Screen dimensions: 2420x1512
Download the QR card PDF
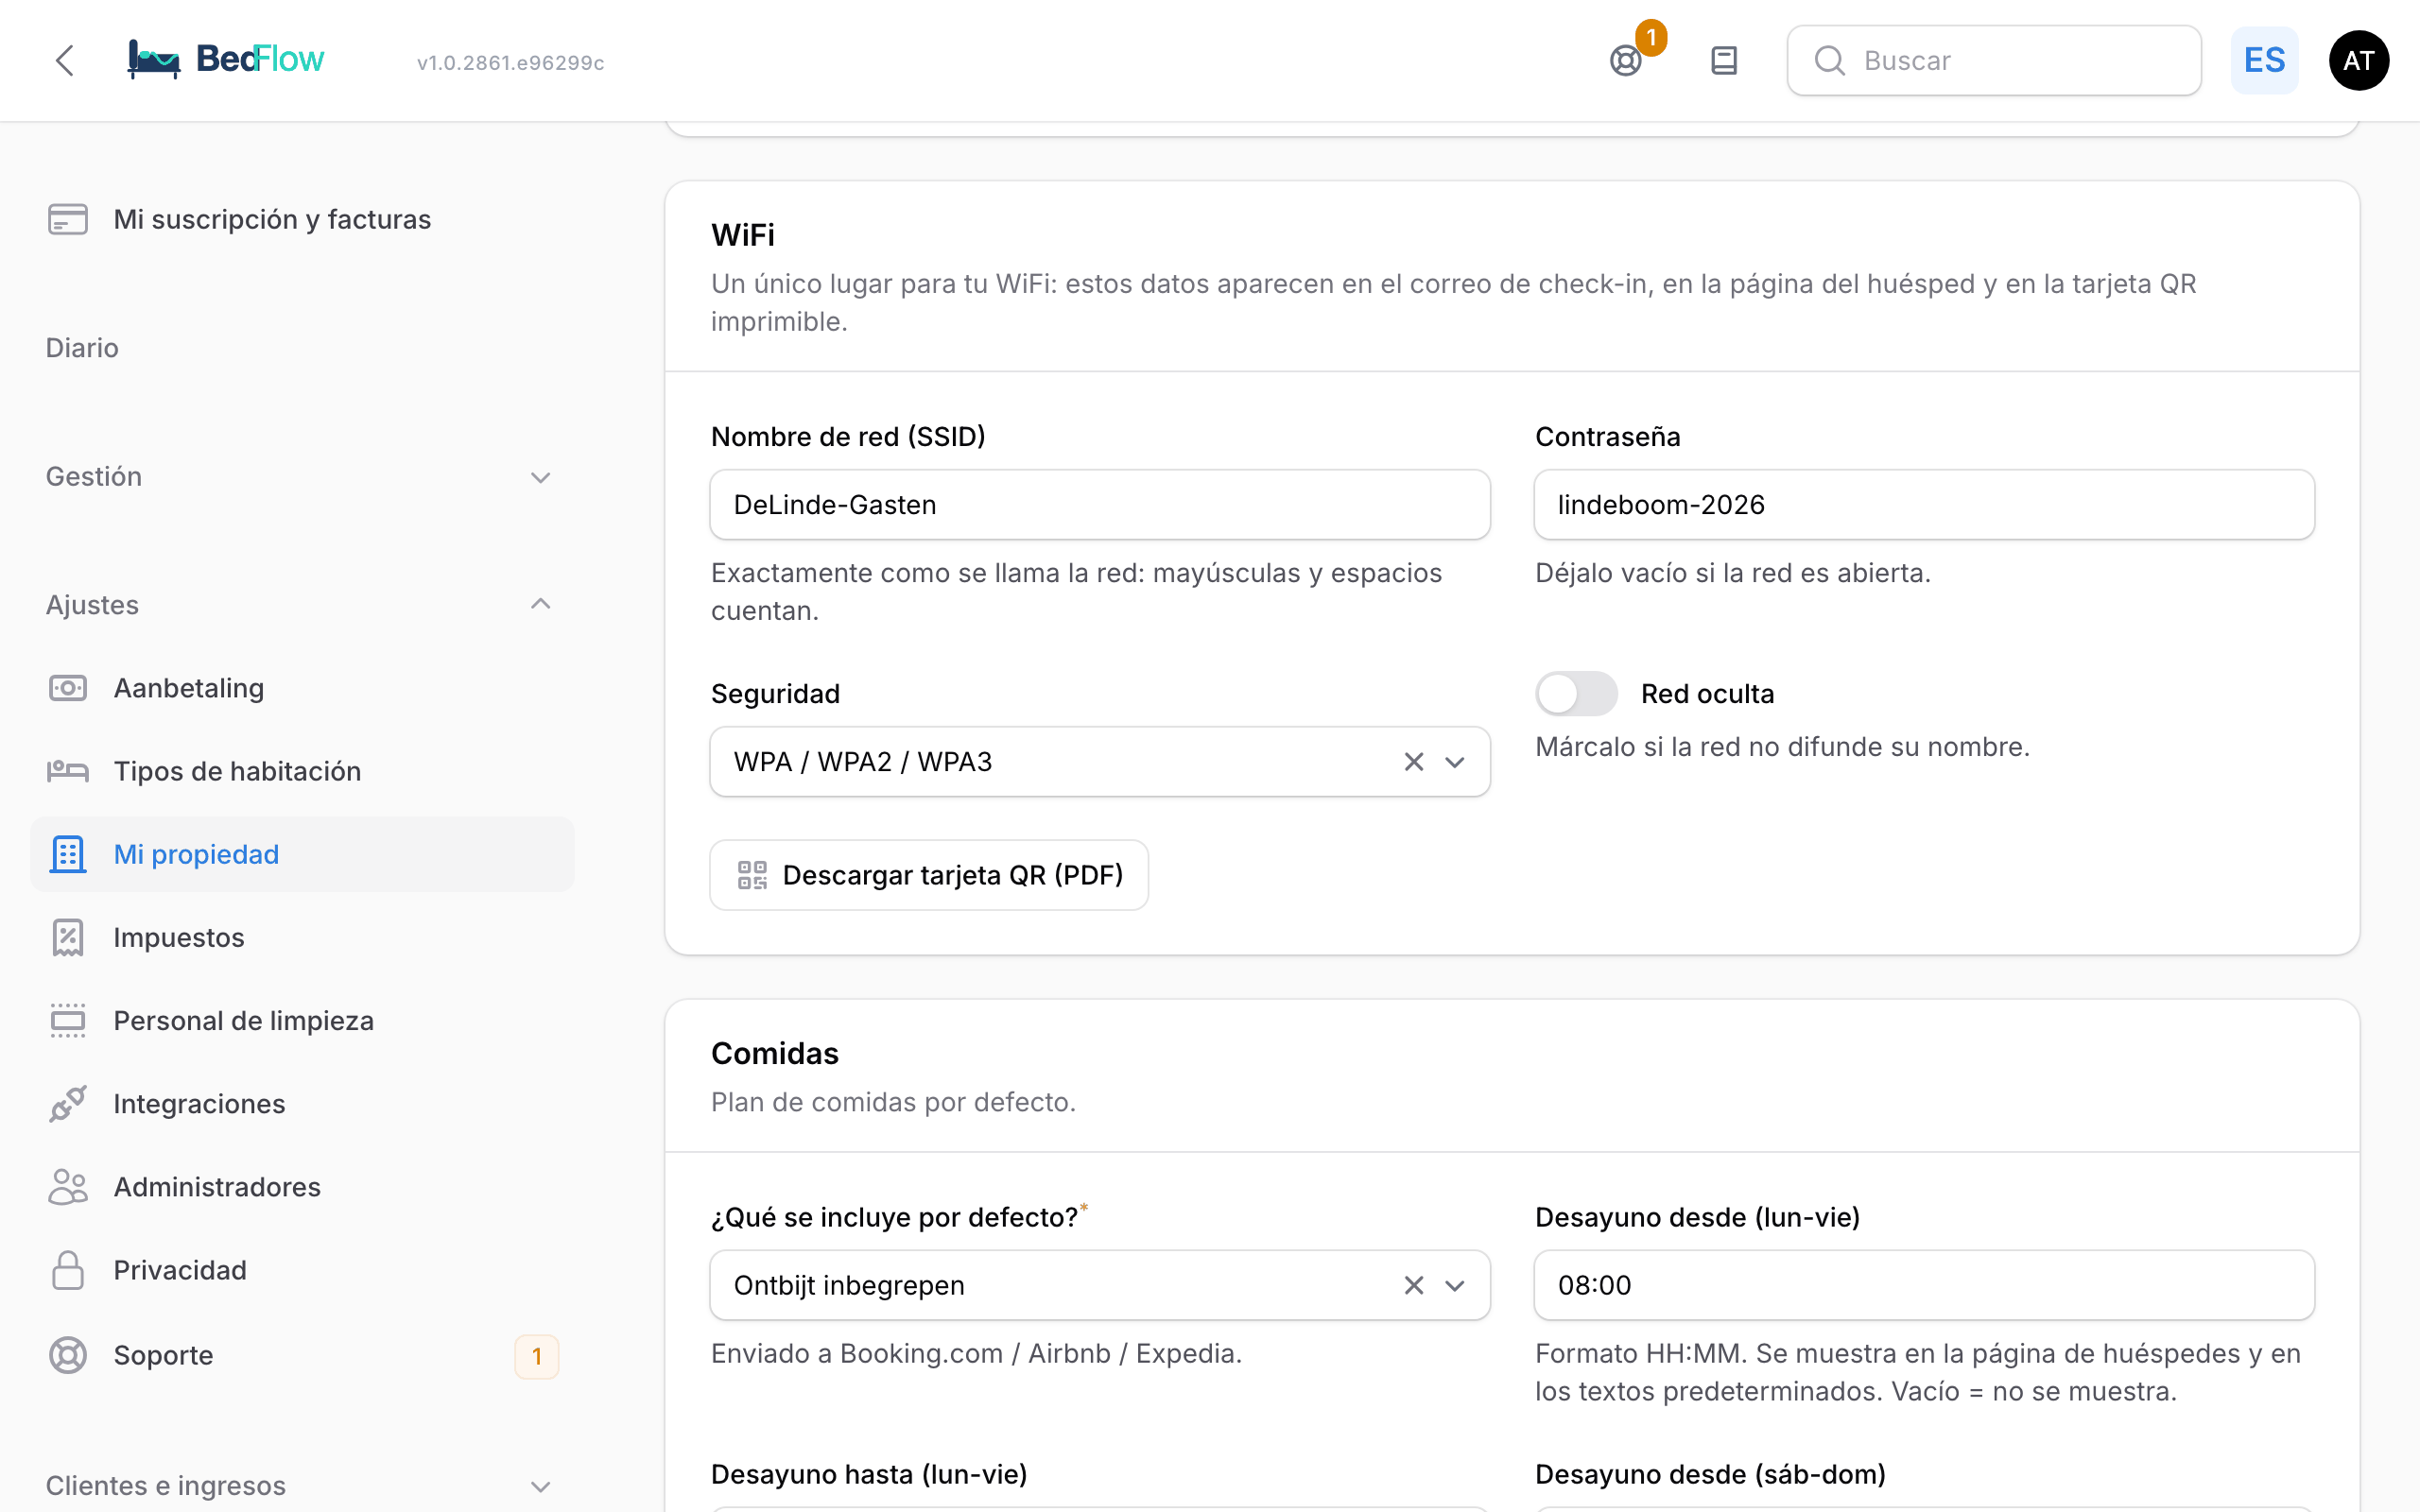(929, 875)
